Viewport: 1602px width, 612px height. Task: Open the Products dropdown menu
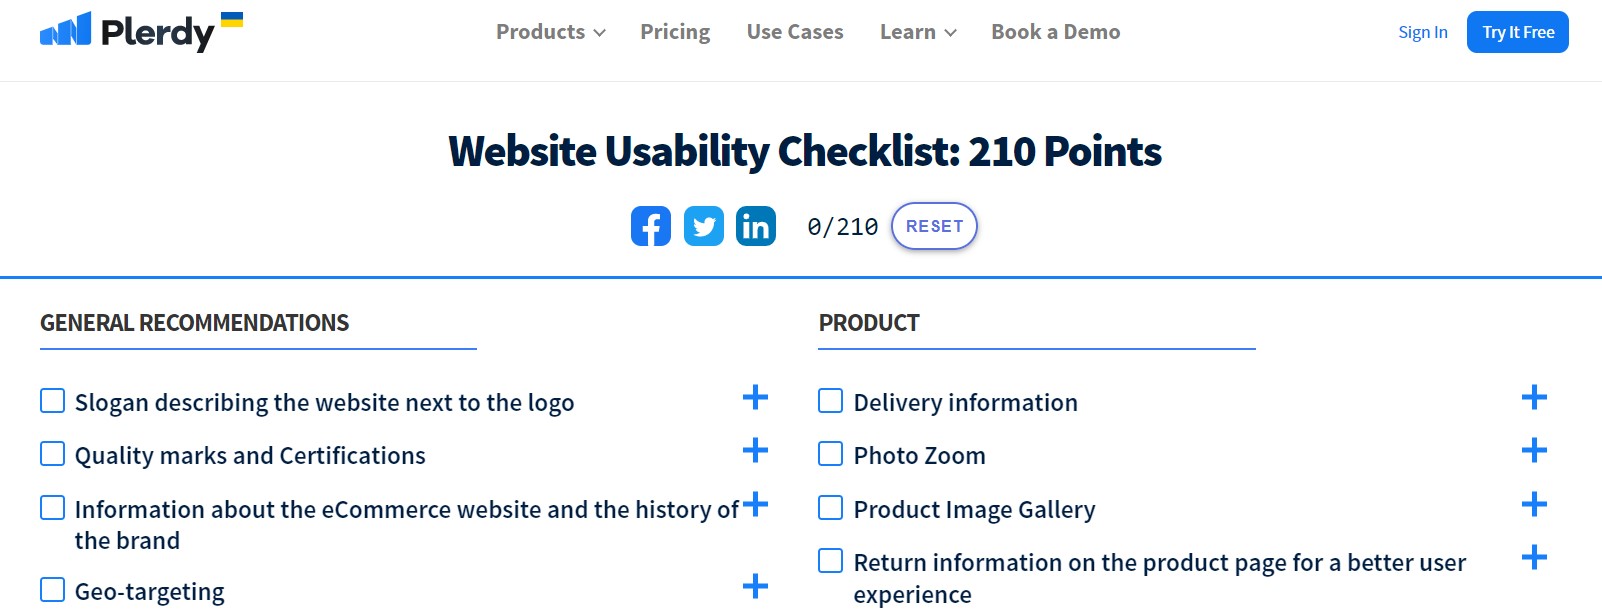pos(551,32)
